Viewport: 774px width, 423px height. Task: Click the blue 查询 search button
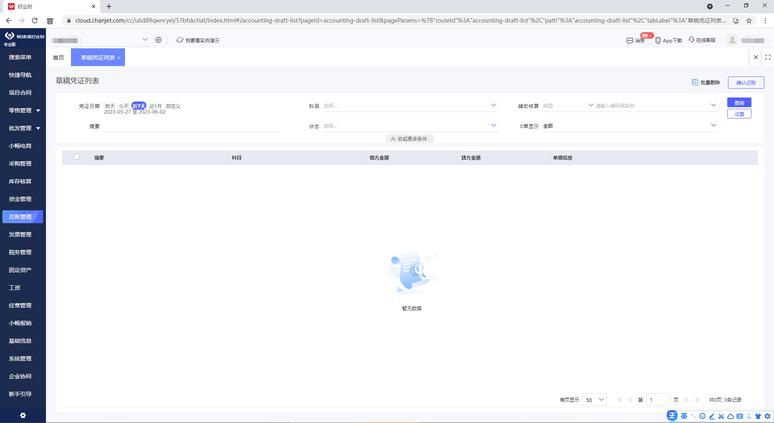(x=739, y=103)
